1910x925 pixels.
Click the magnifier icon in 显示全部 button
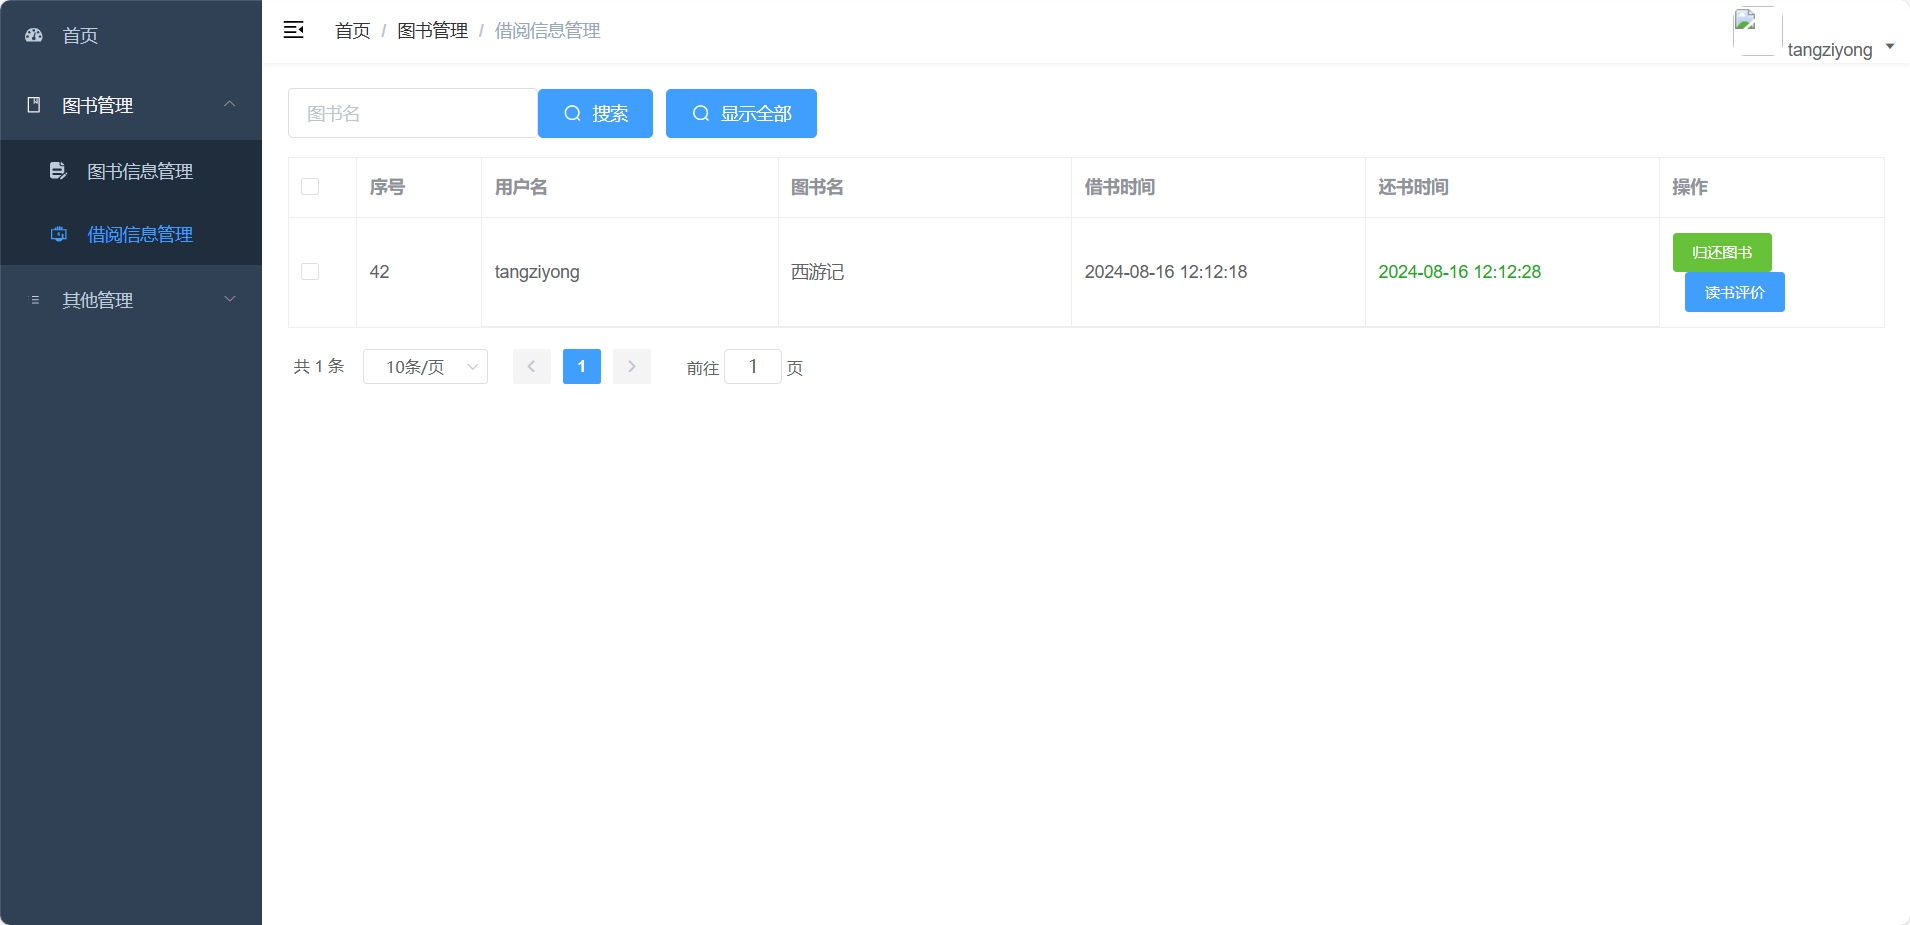tap(701, 113)
